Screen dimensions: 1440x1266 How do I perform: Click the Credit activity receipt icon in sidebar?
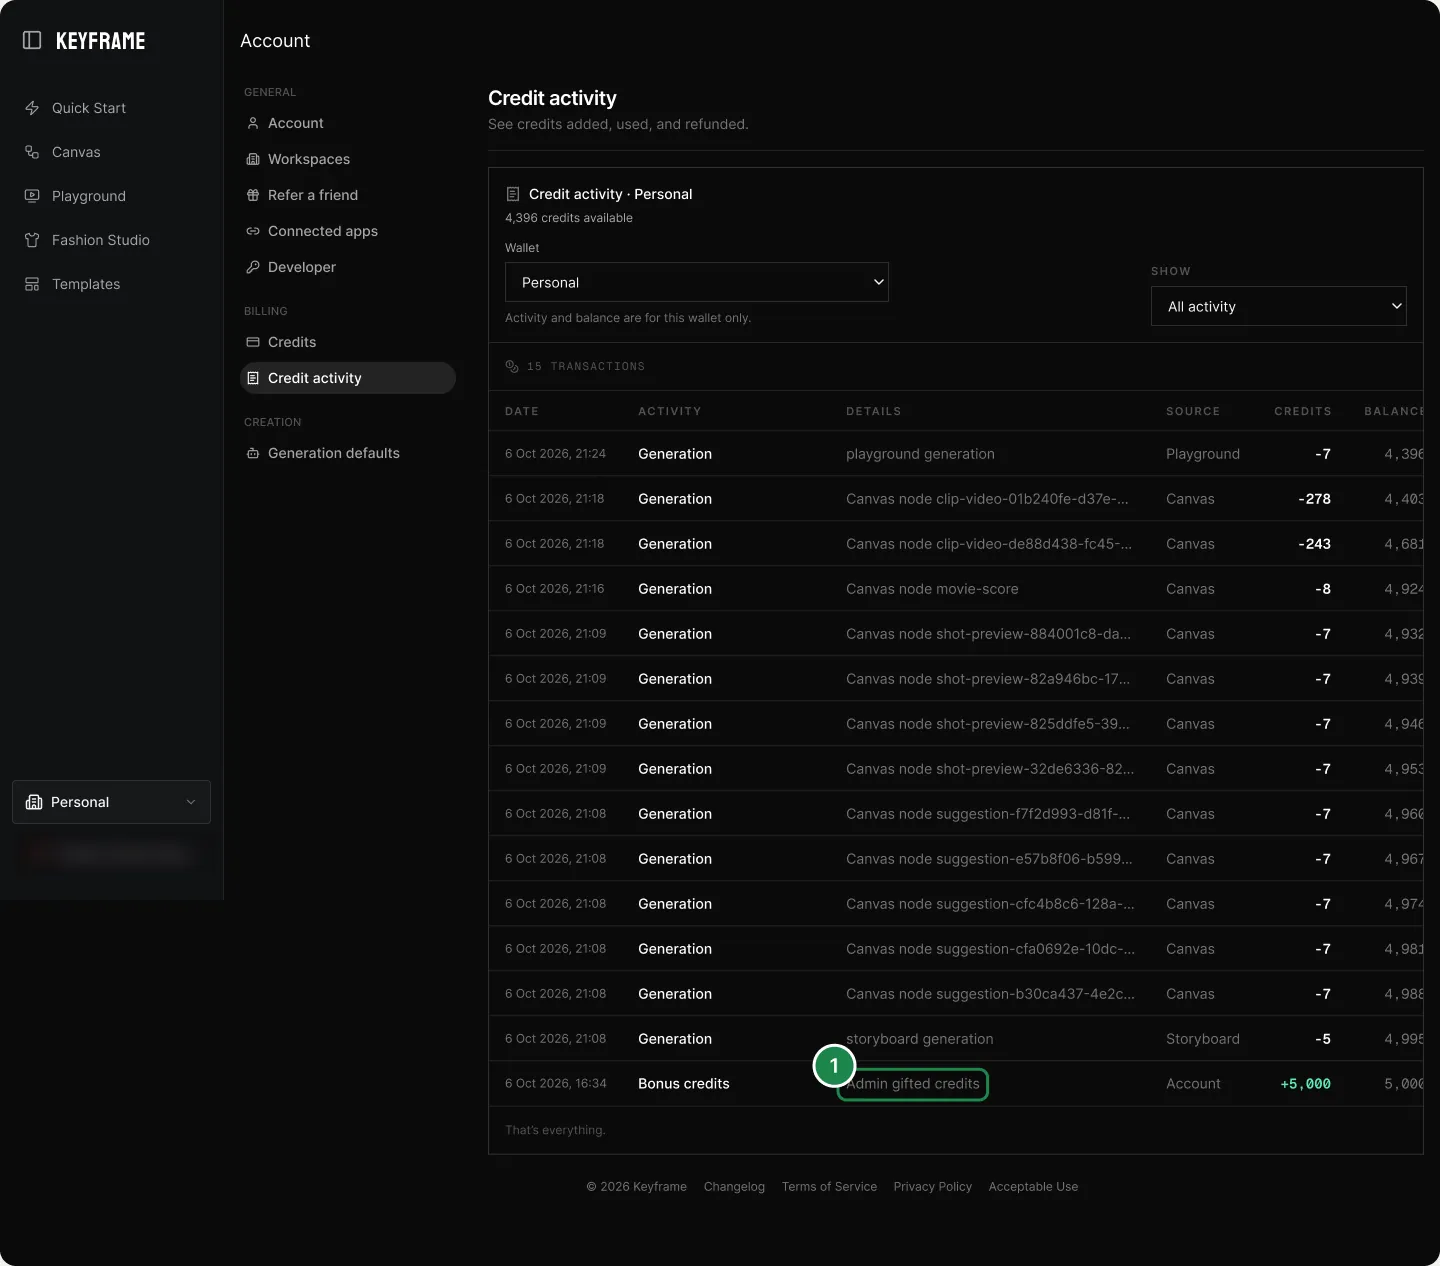pyautogui.click(x=253, y=378)
